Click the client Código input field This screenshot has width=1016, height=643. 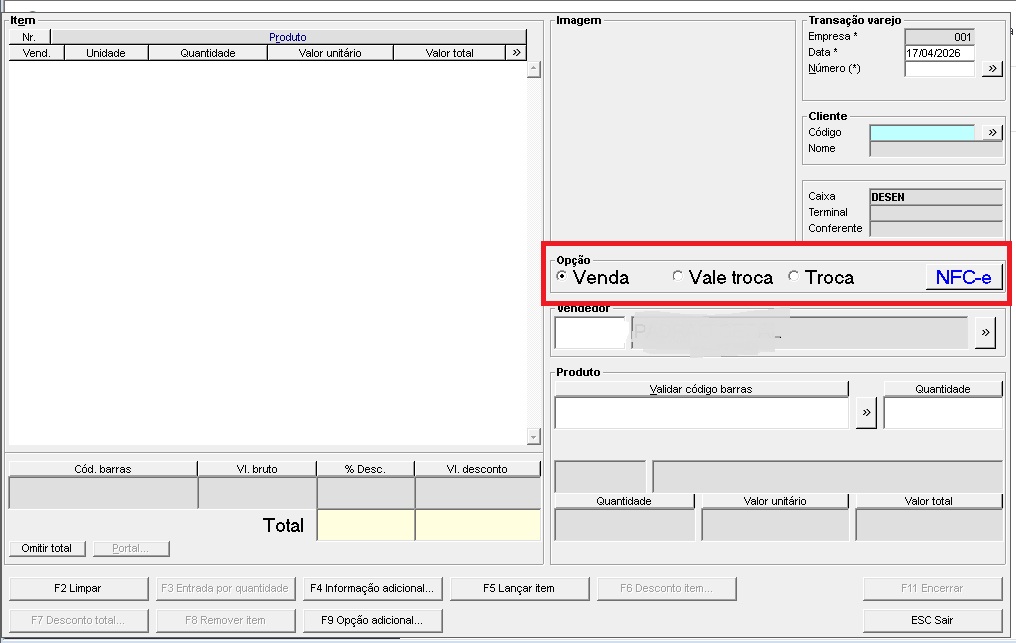point(922,132)
